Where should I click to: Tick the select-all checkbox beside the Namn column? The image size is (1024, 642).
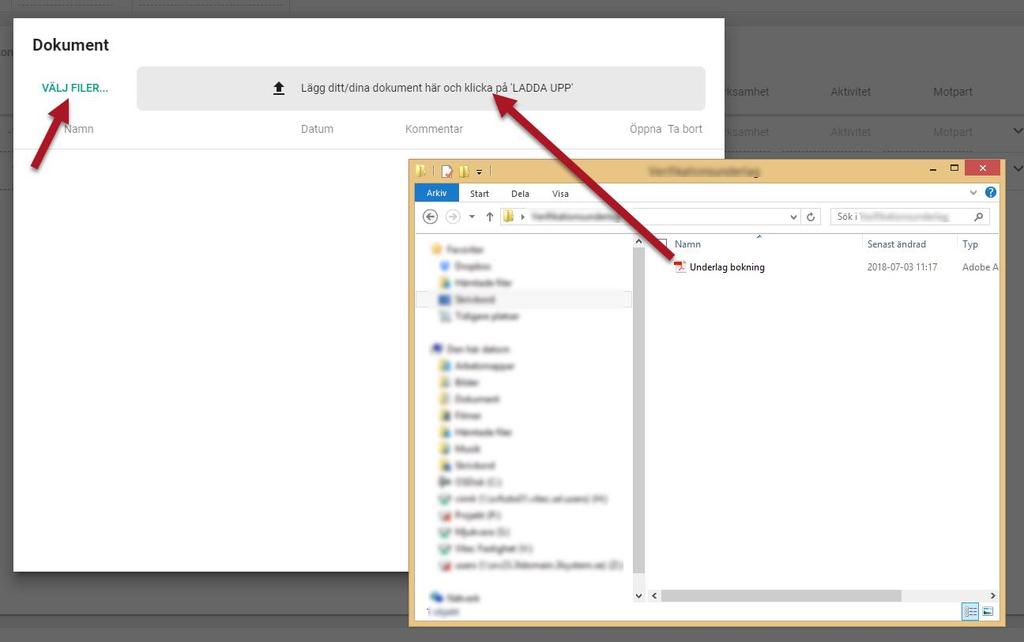pyautogui.click(x=662, y=244)
